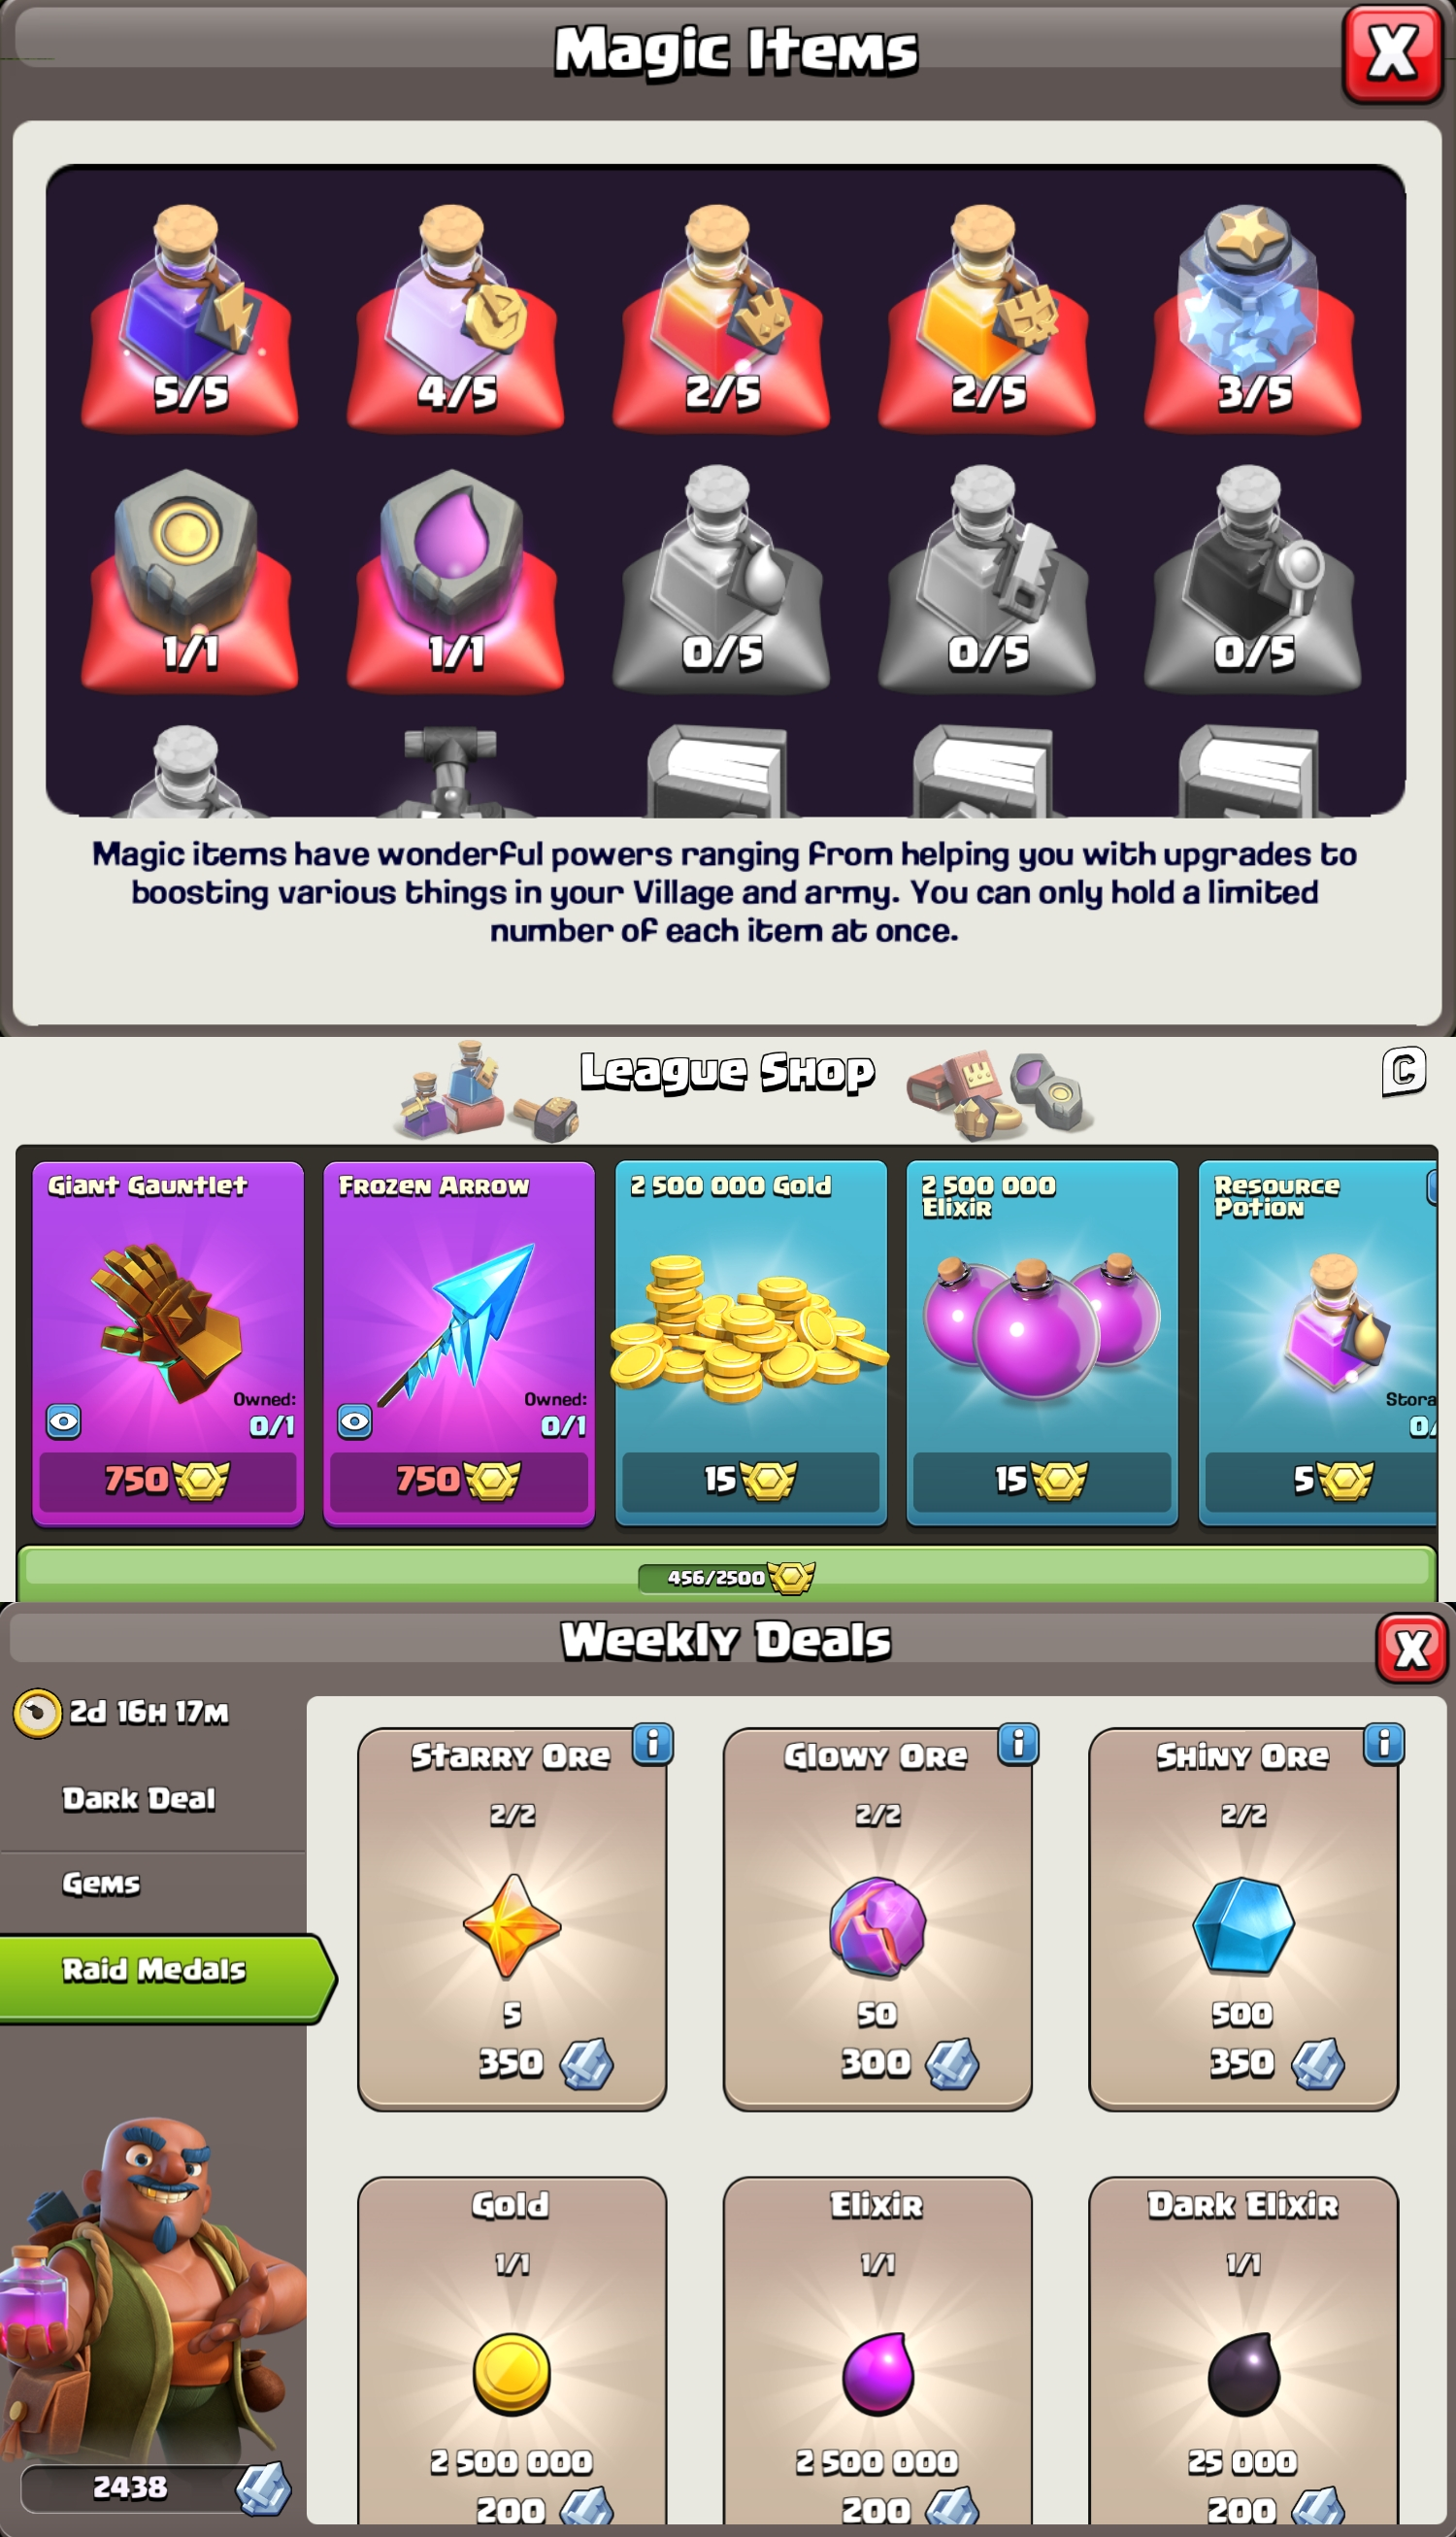Buy Giant Gauntlet for 750 medals
The height and width of the screenshot is (2537, 1456).
click(168, 1480)
